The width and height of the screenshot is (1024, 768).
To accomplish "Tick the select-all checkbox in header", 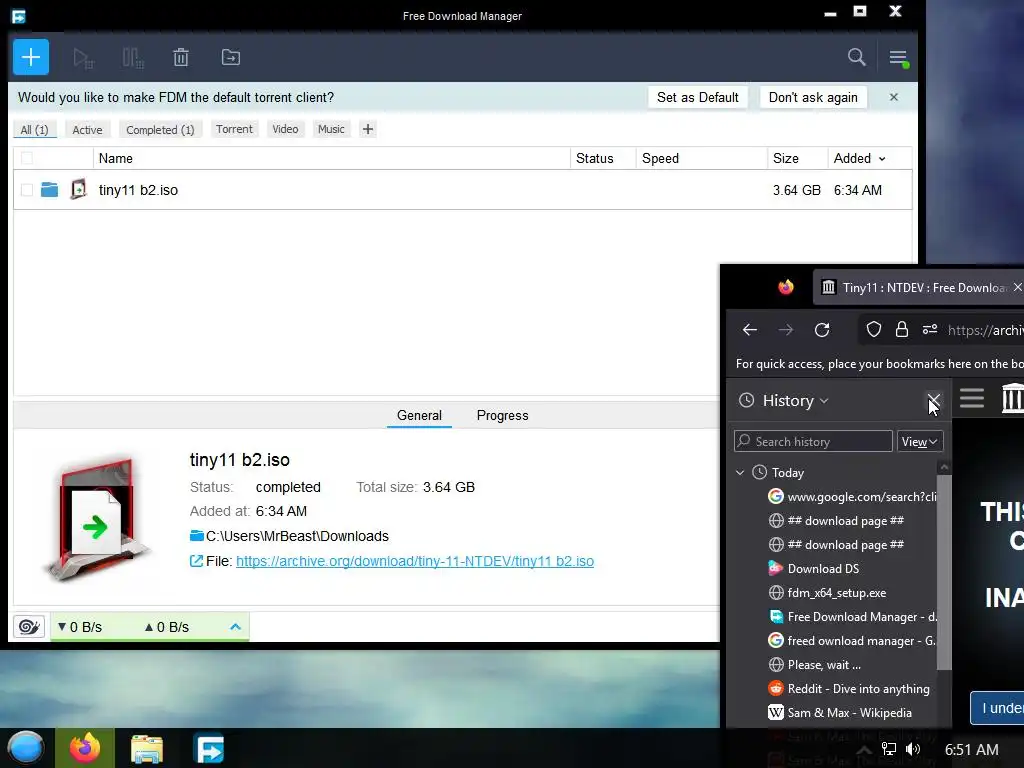I will [27, 158].
